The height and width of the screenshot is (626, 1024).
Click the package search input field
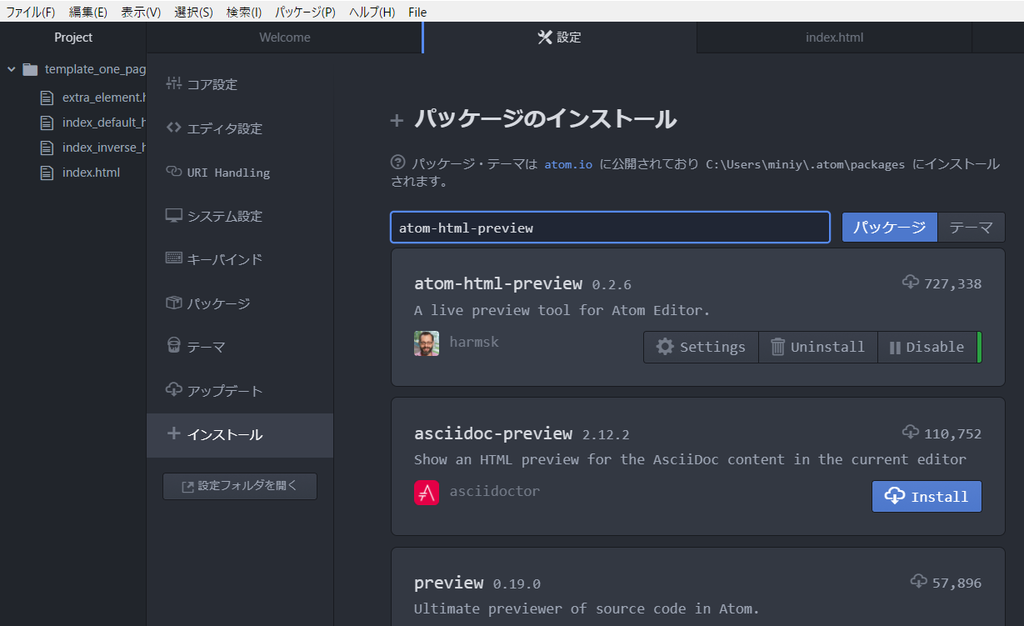(610, 227)
